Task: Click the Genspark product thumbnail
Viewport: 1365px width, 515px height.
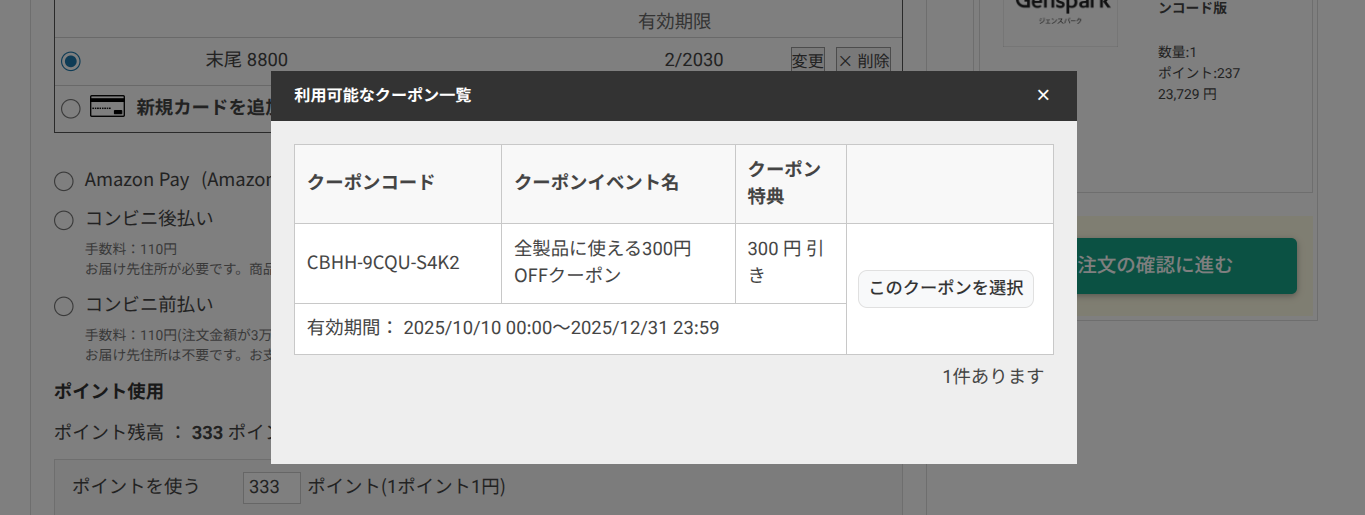Action: [1061, 20]
